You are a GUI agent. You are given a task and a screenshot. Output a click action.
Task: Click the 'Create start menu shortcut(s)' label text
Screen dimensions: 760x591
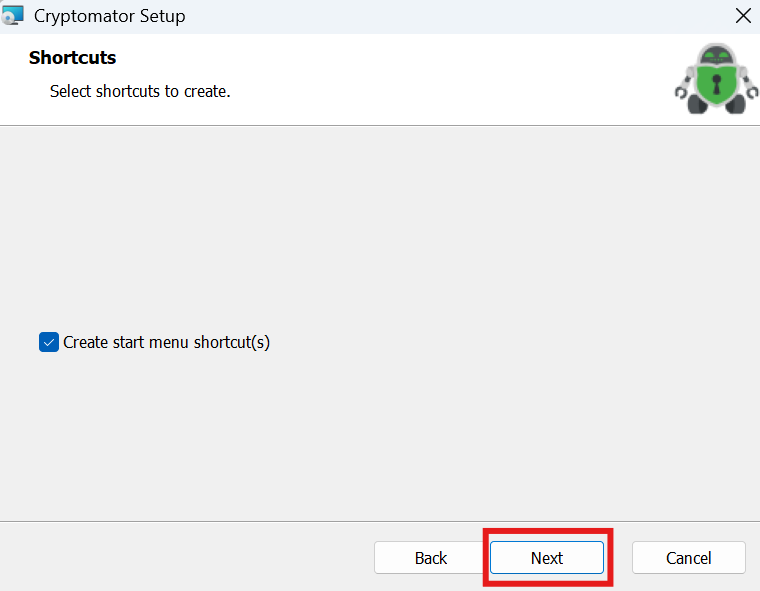[x=166, y=342]
